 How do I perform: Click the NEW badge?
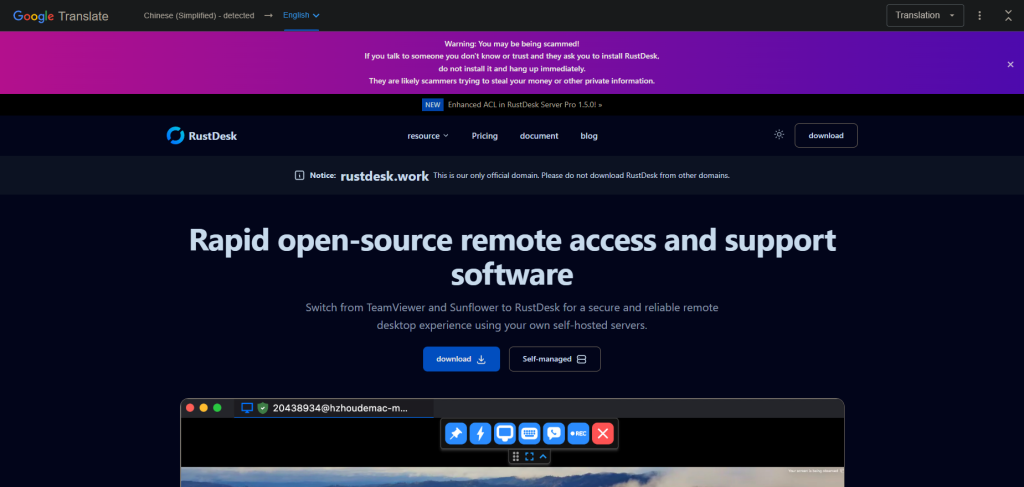432,104
